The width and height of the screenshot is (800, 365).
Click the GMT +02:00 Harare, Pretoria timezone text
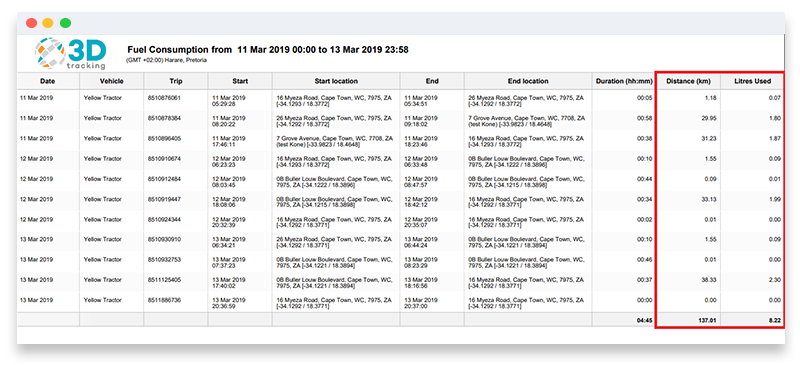(x=166, y=60)
